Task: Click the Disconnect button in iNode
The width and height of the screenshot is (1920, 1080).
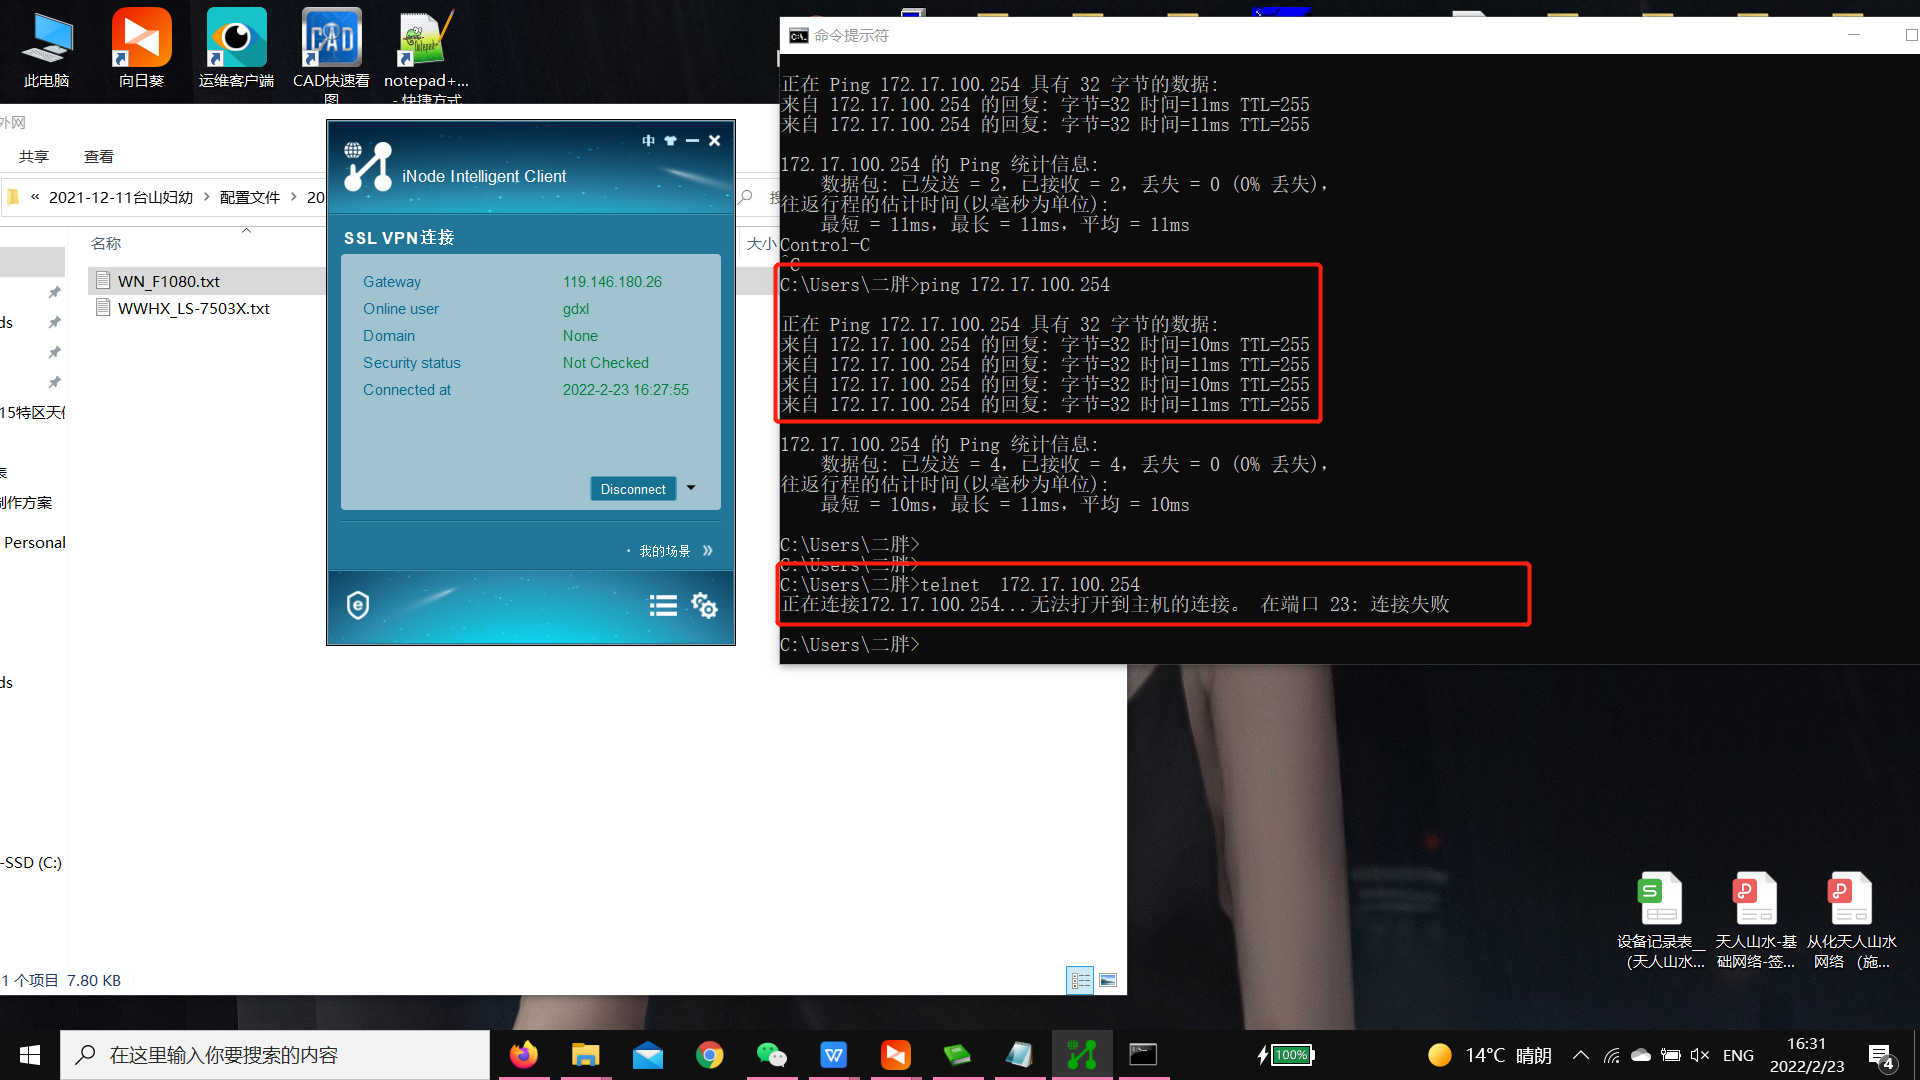Action: [633, 489]
